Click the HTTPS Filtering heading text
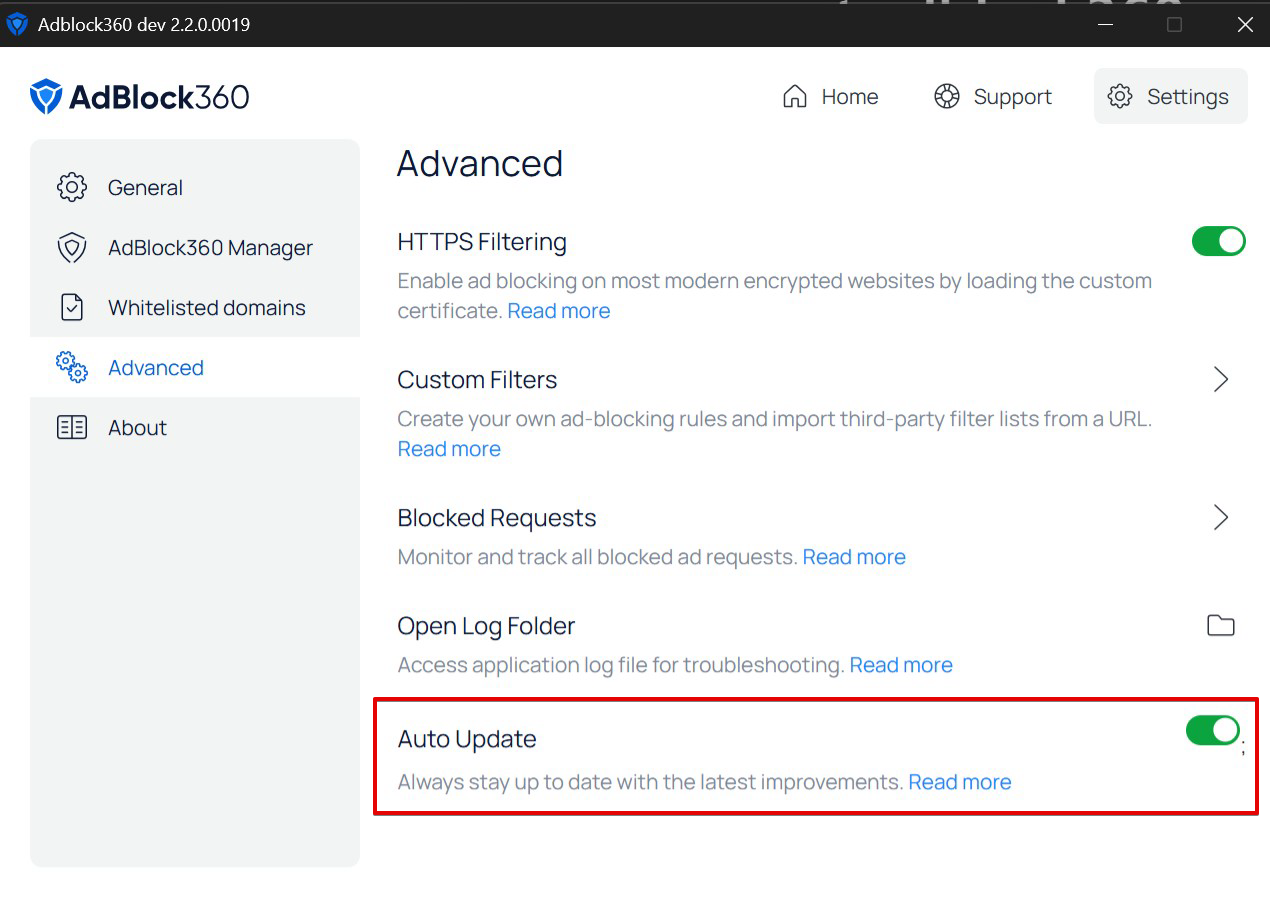The height and width of the screenshot is (897, 1270). [x=482, y=242]
